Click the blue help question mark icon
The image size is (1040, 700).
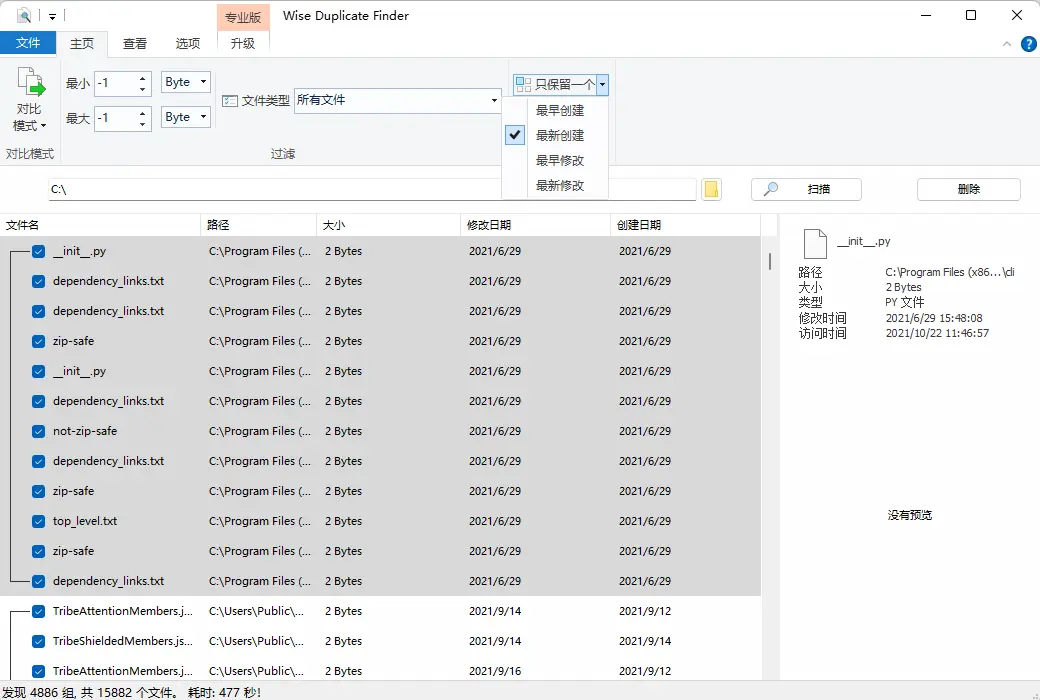tap(1028, 44)
